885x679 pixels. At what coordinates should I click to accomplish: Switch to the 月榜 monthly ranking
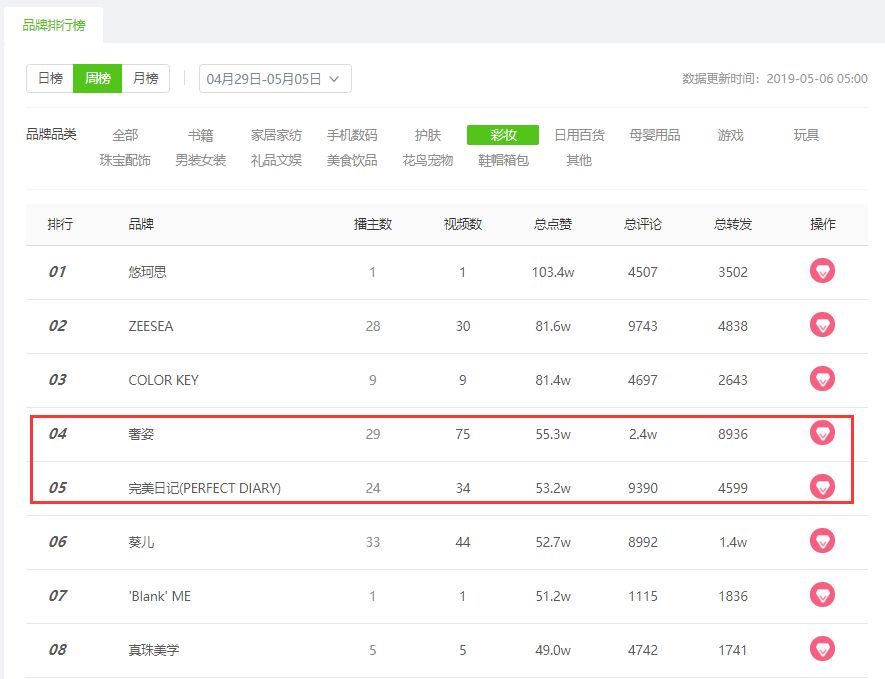pos(146,78)
